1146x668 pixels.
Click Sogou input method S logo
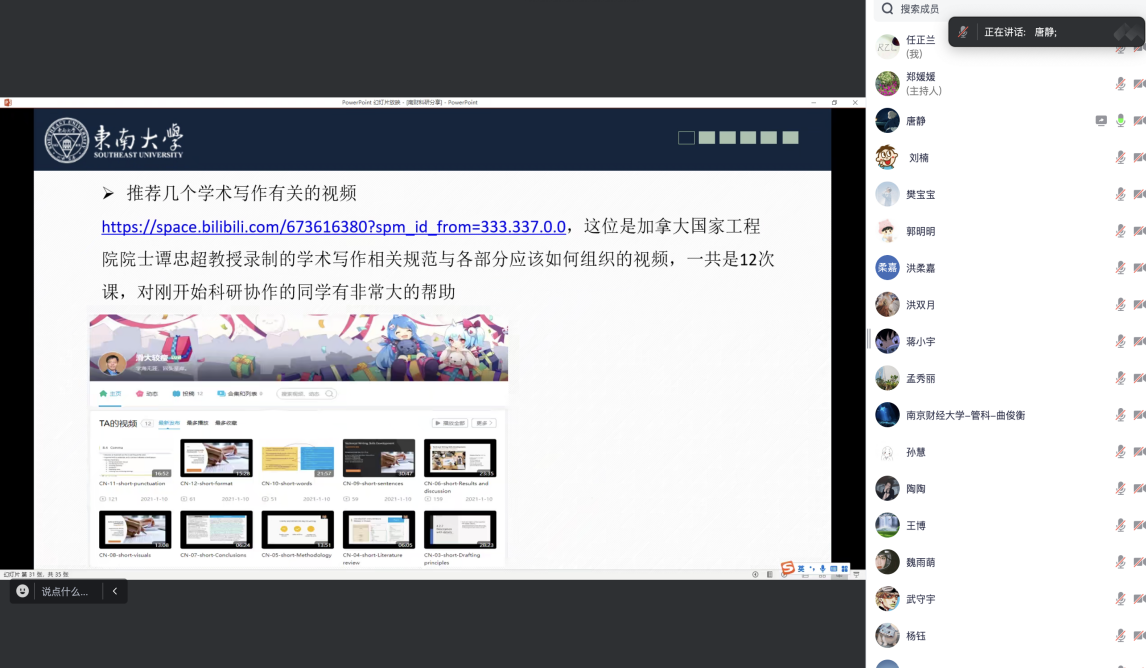tap(788, 568)
